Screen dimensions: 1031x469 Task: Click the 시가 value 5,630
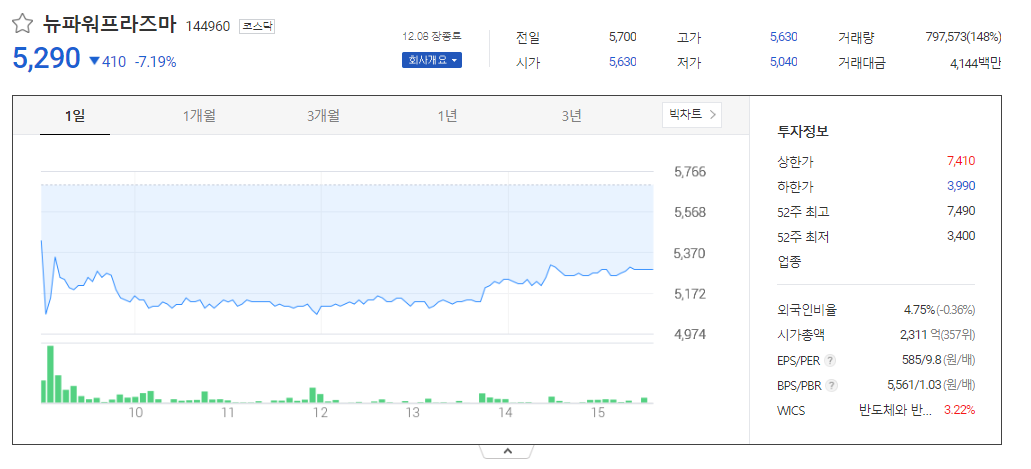(623, 62)
